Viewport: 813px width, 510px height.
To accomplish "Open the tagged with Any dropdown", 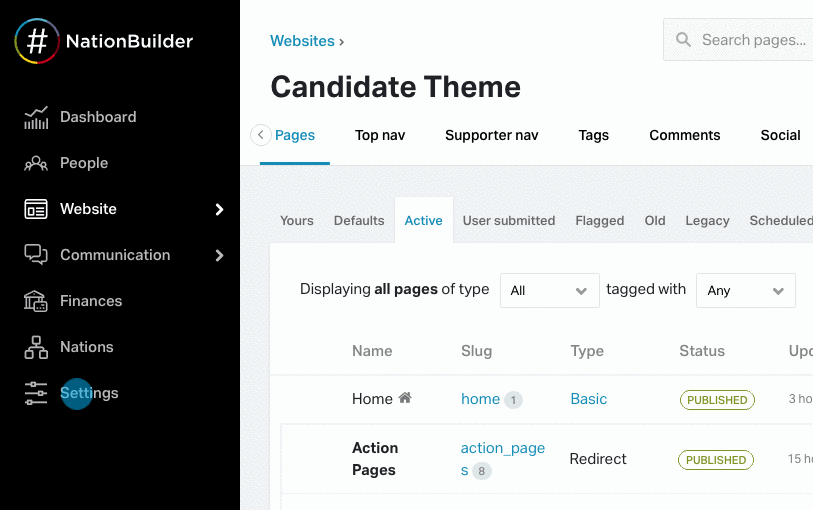I will 745,290.
